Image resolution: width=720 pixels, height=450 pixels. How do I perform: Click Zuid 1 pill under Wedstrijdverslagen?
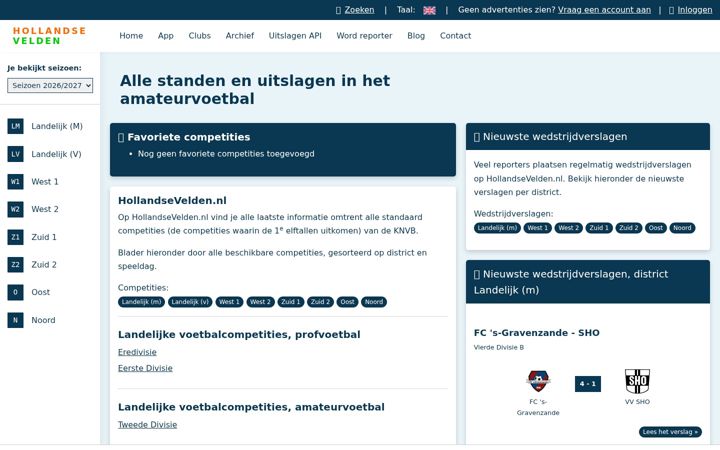599,228
